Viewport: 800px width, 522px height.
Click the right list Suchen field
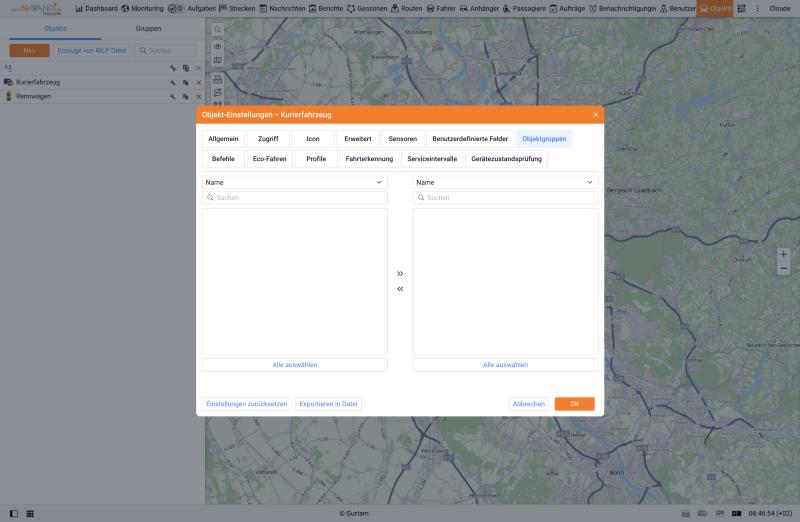[505, 197]
